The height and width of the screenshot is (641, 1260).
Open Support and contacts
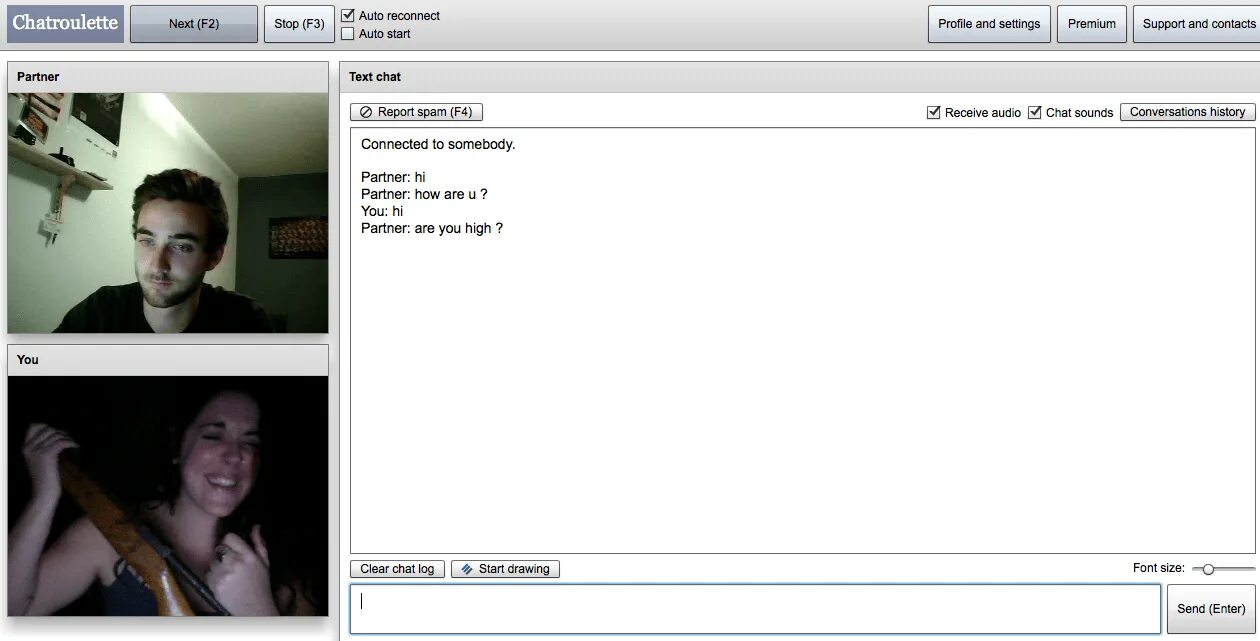coord(1196,24)
